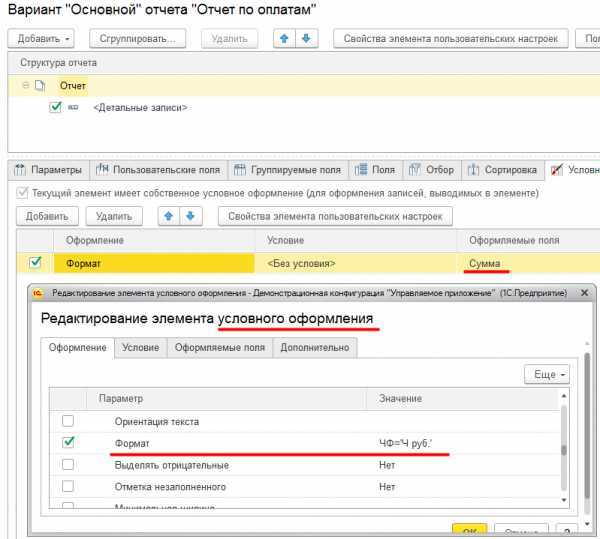
Task: Uncheck the Формат parameter checkbox in dialog
Action: 68,443
